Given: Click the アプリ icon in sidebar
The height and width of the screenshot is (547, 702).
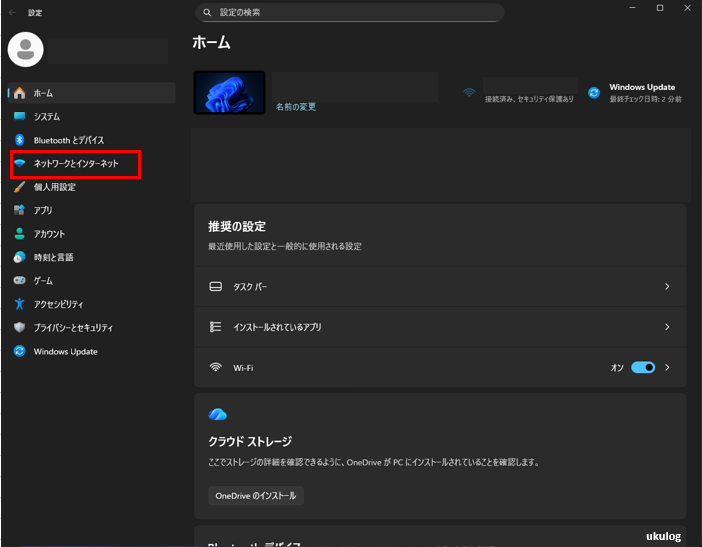Looking at the screenshot, I should click(19, 210).
